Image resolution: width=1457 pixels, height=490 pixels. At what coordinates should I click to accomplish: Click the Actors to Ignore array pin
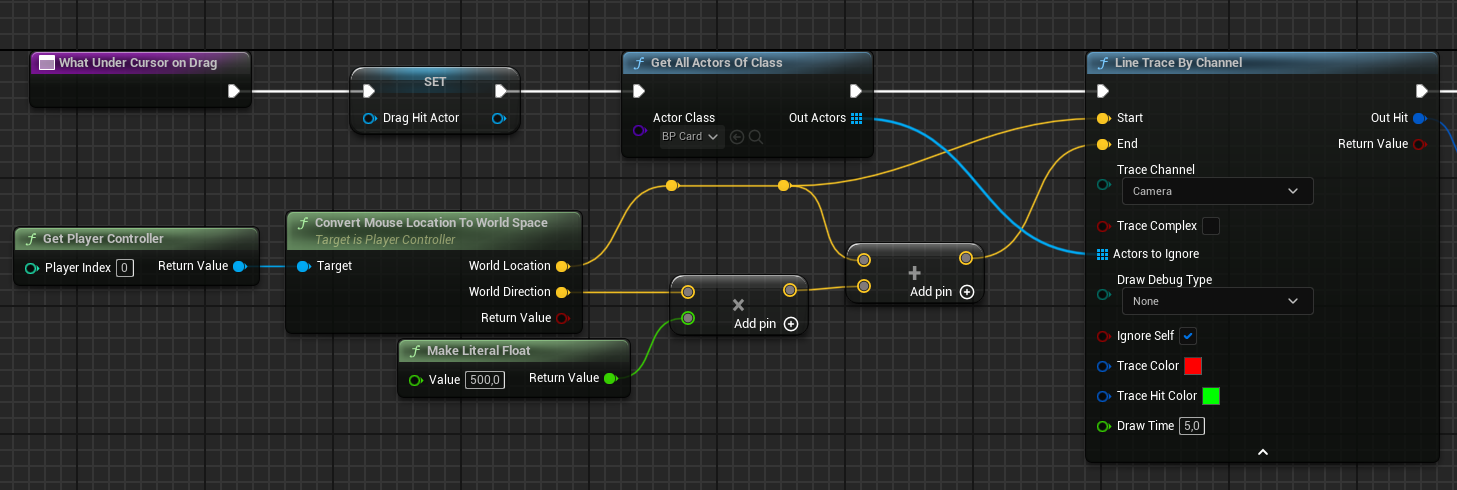[1102, 254]
